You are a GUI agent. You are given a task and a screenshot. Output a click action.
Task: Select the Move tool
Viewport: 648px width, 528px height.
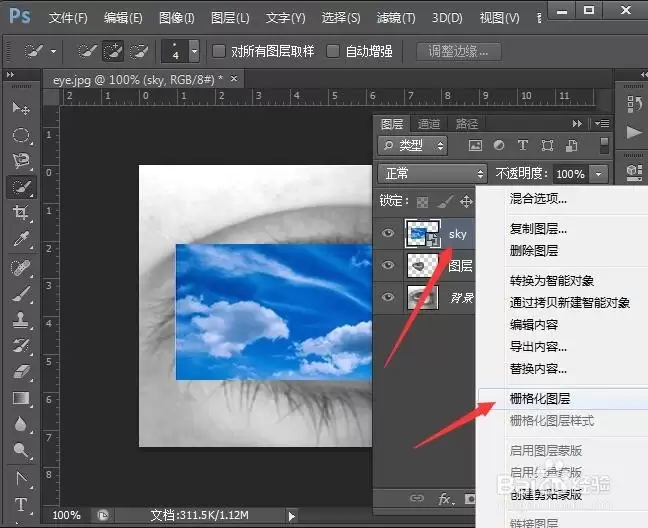(21, 108)
